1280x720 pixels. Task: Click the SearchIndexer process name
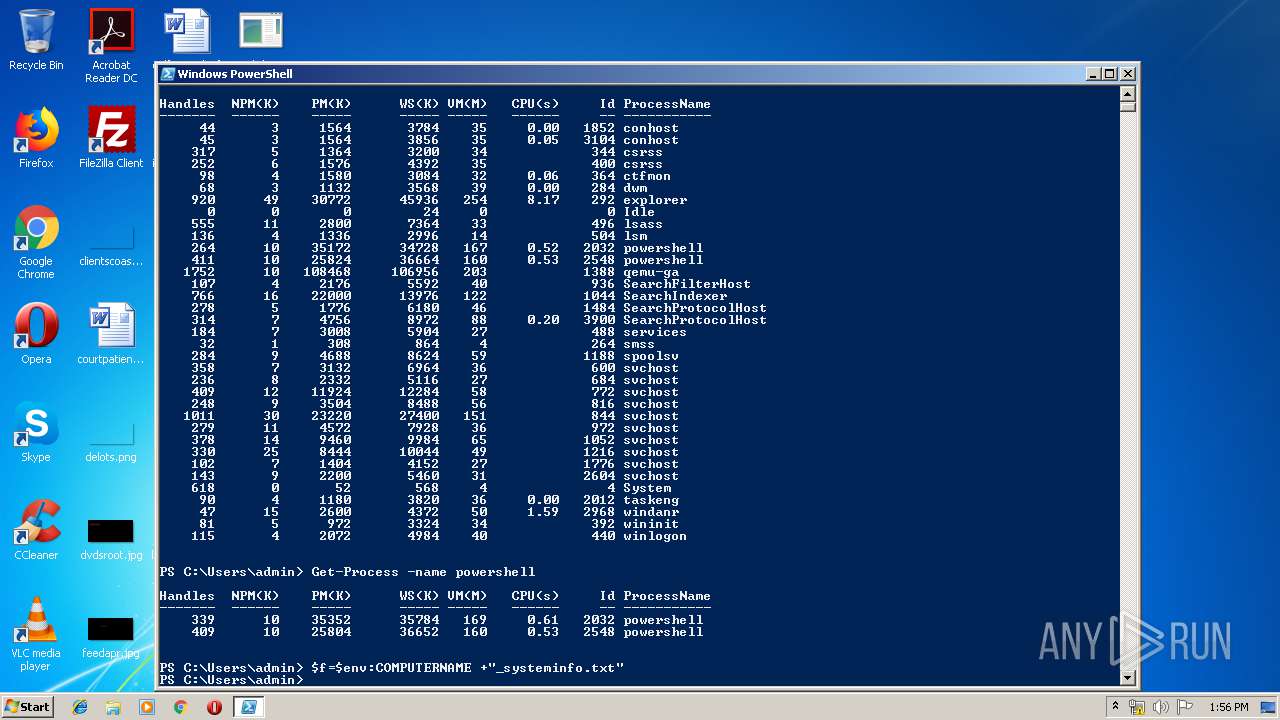coord(675,296)
